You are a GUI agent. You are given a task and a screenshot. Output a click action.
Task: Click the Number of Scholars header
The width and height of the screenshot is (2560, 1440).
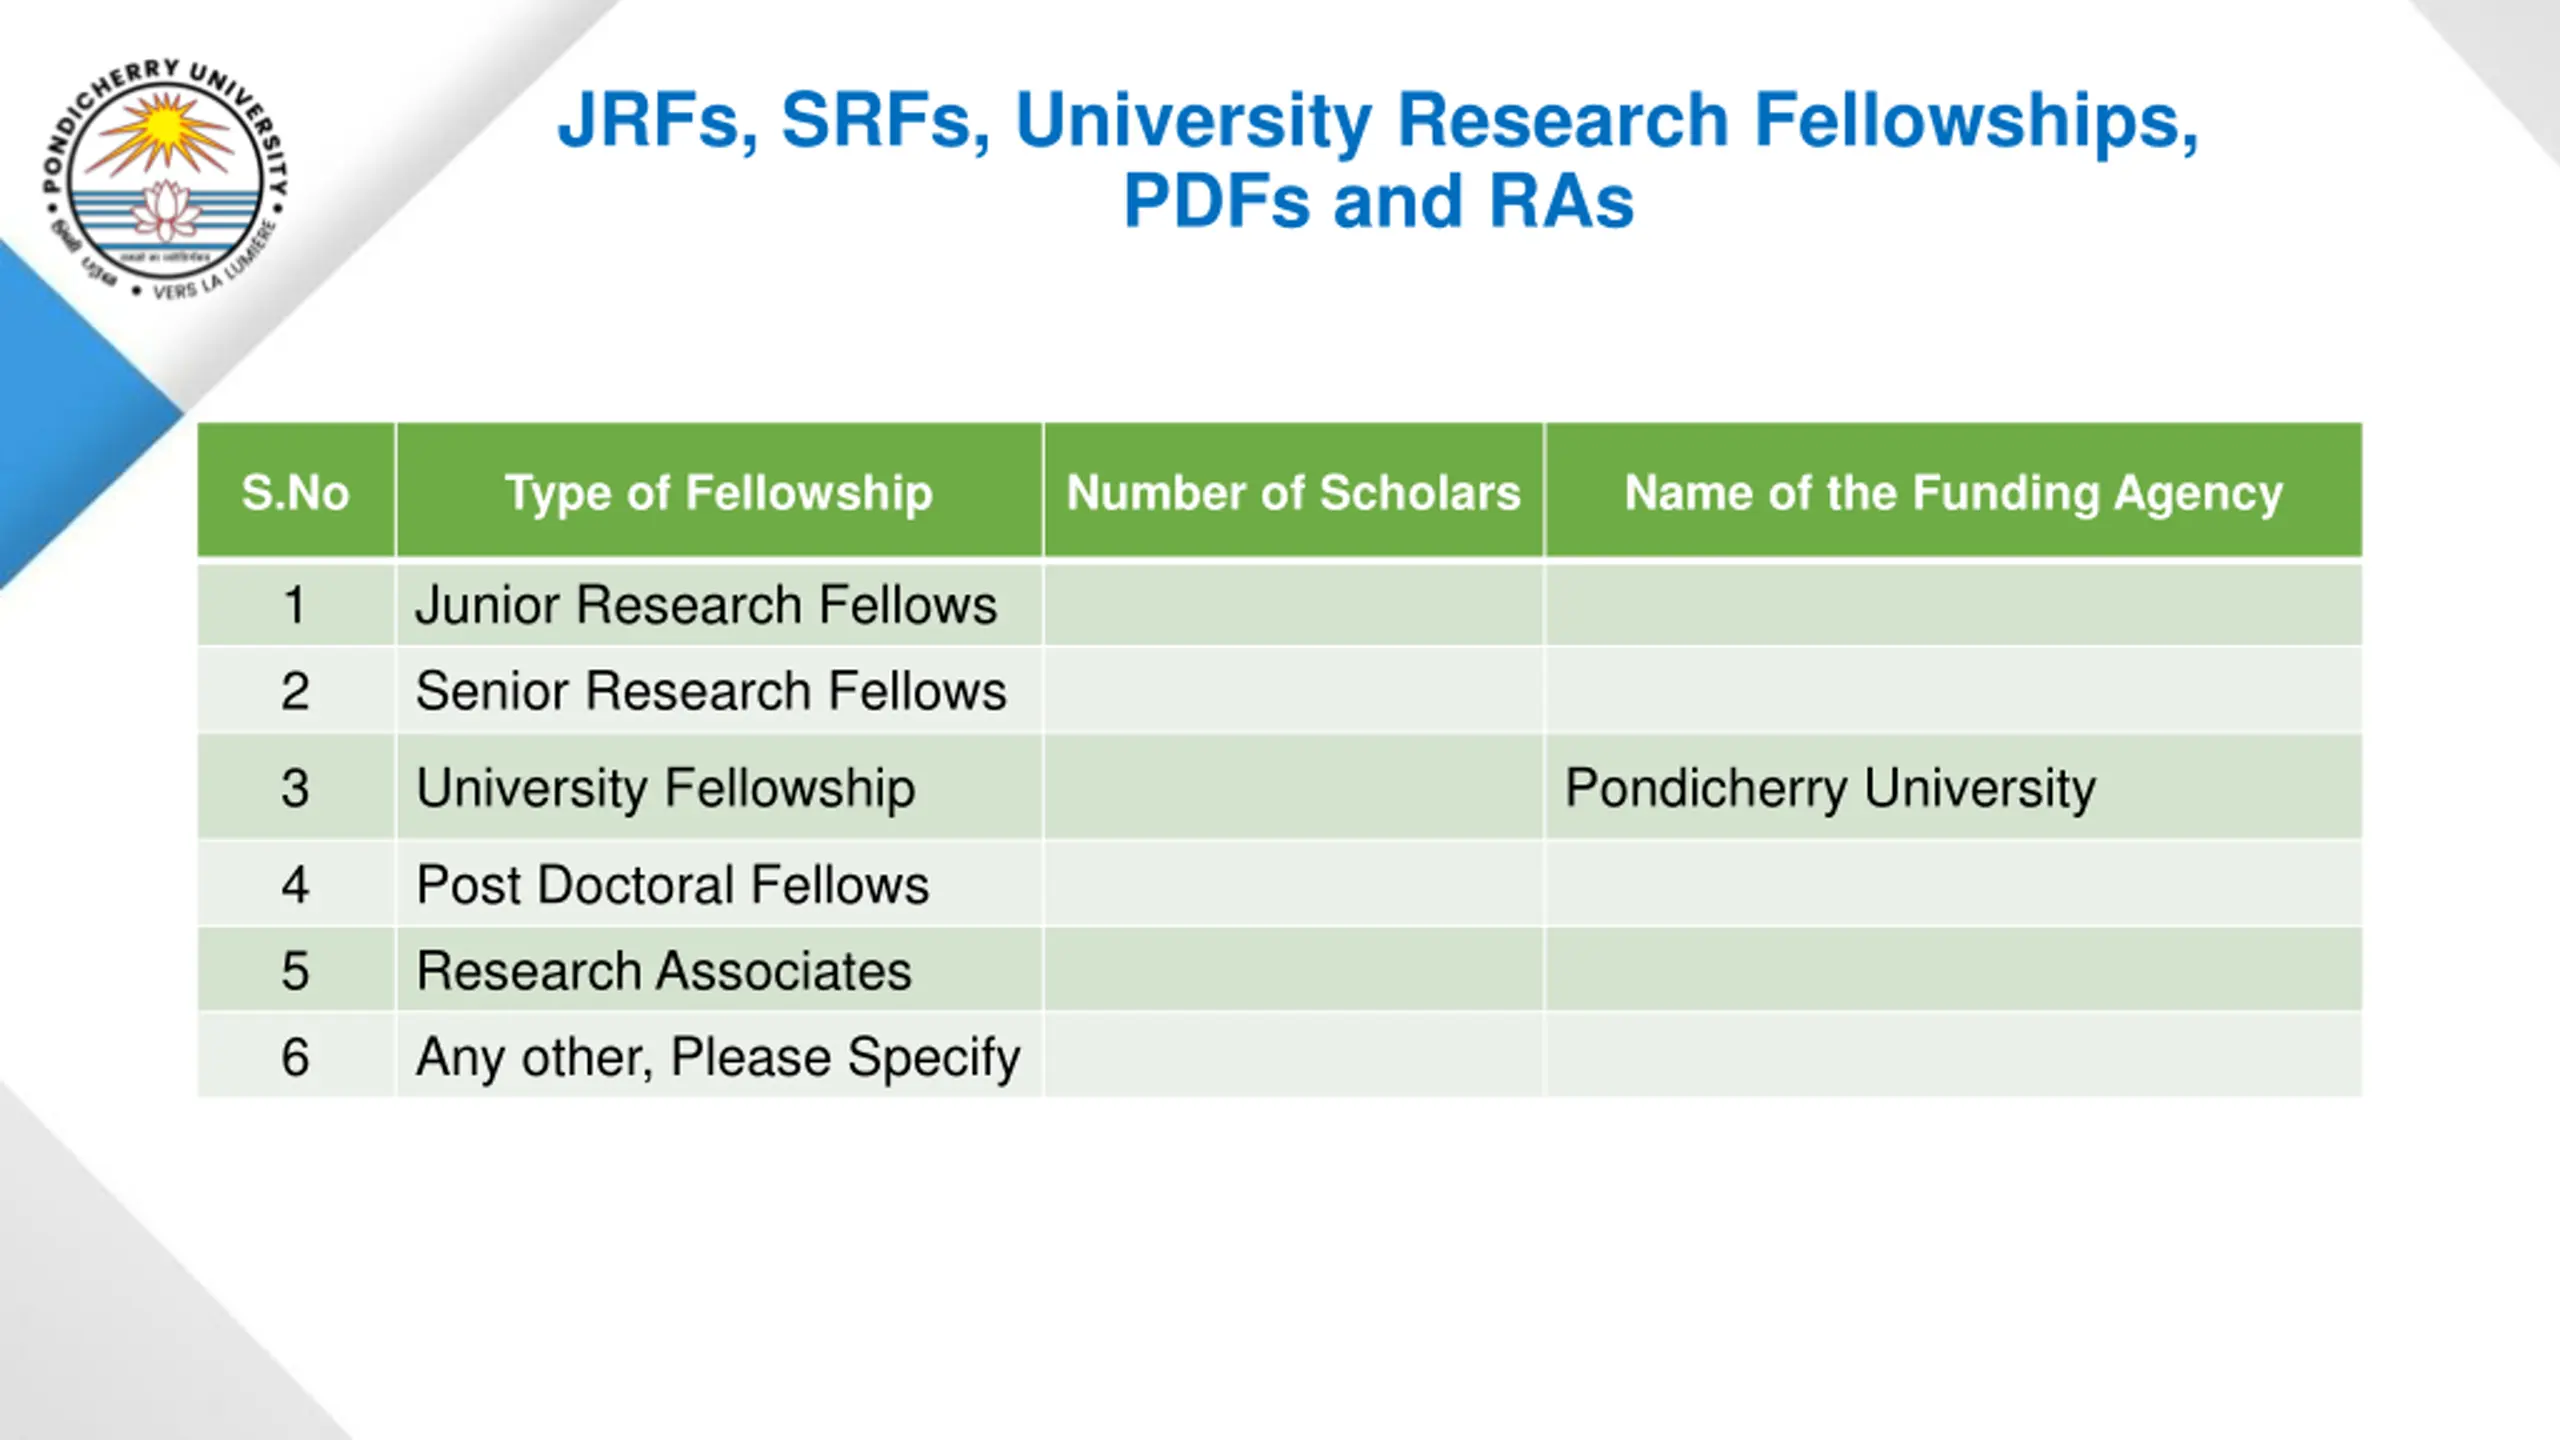1294,491
